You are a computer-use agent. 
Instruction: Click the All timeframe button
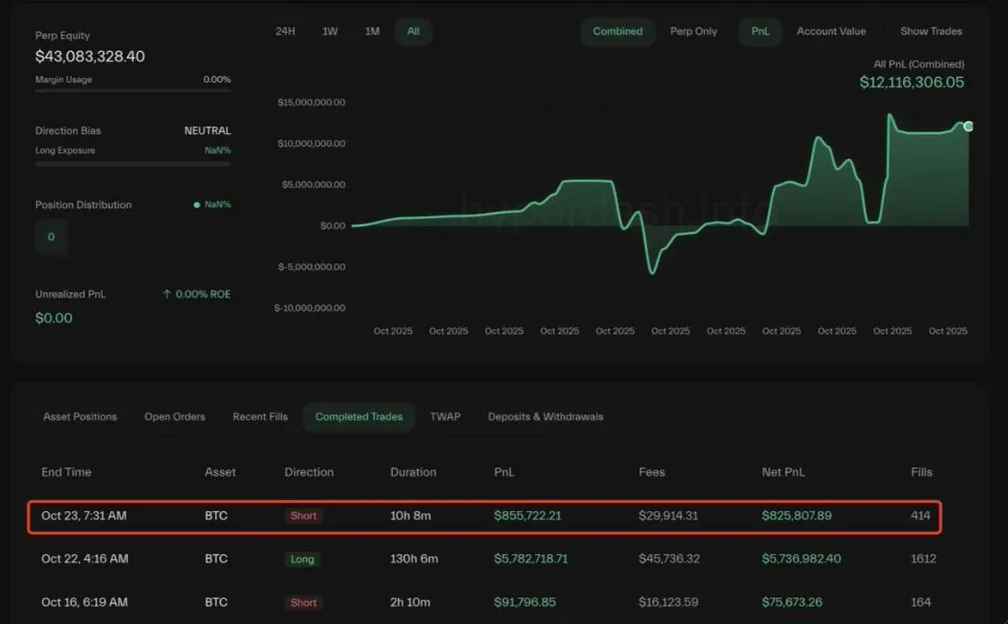(413, 31)
